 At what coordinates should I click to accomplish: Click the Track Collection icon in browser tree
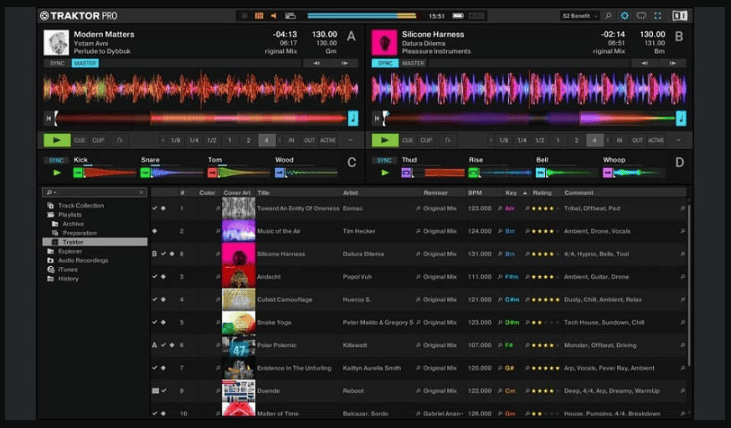[x=50, y=206]
